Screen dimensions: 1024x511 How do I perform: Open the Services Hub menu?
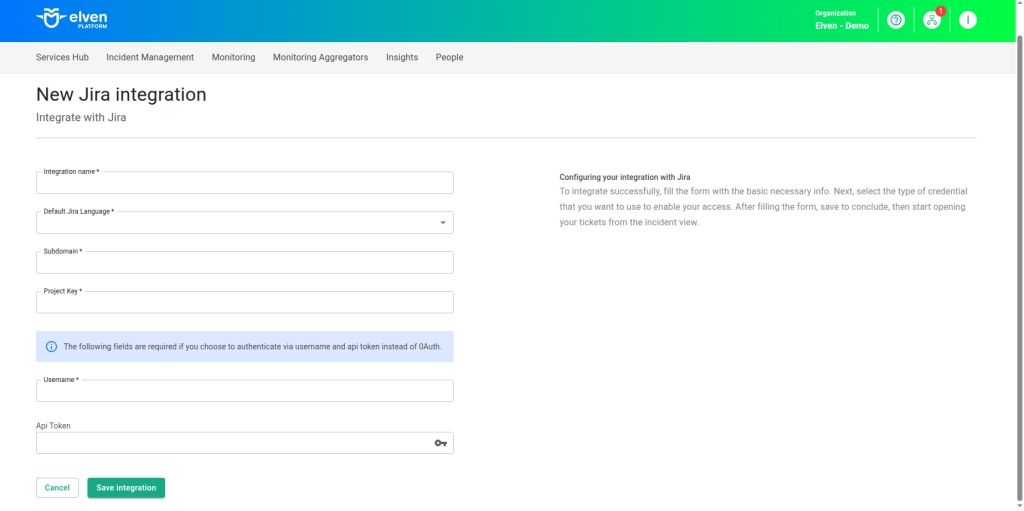tap(62, 58)
